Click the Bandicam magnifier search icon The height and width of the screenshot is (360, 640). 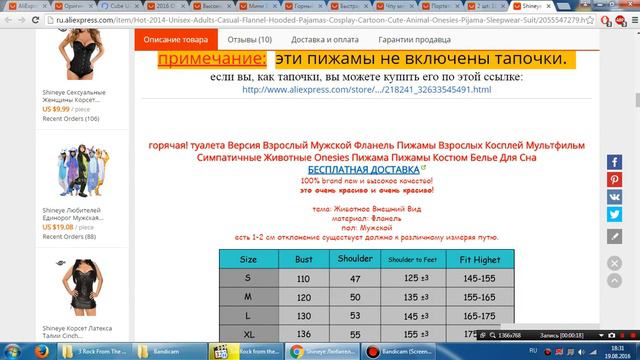tap(493, 335)
